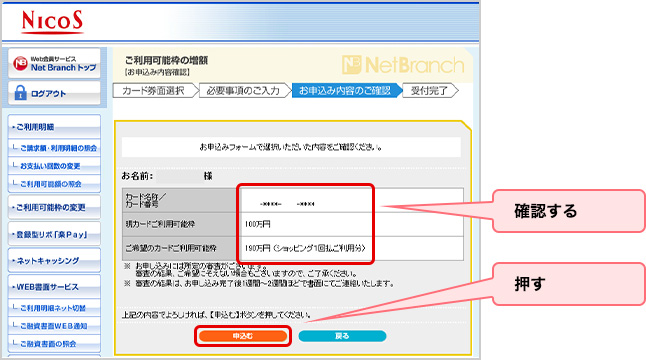
Task: Click the orange 申込む button
Action: click(243, 336)
